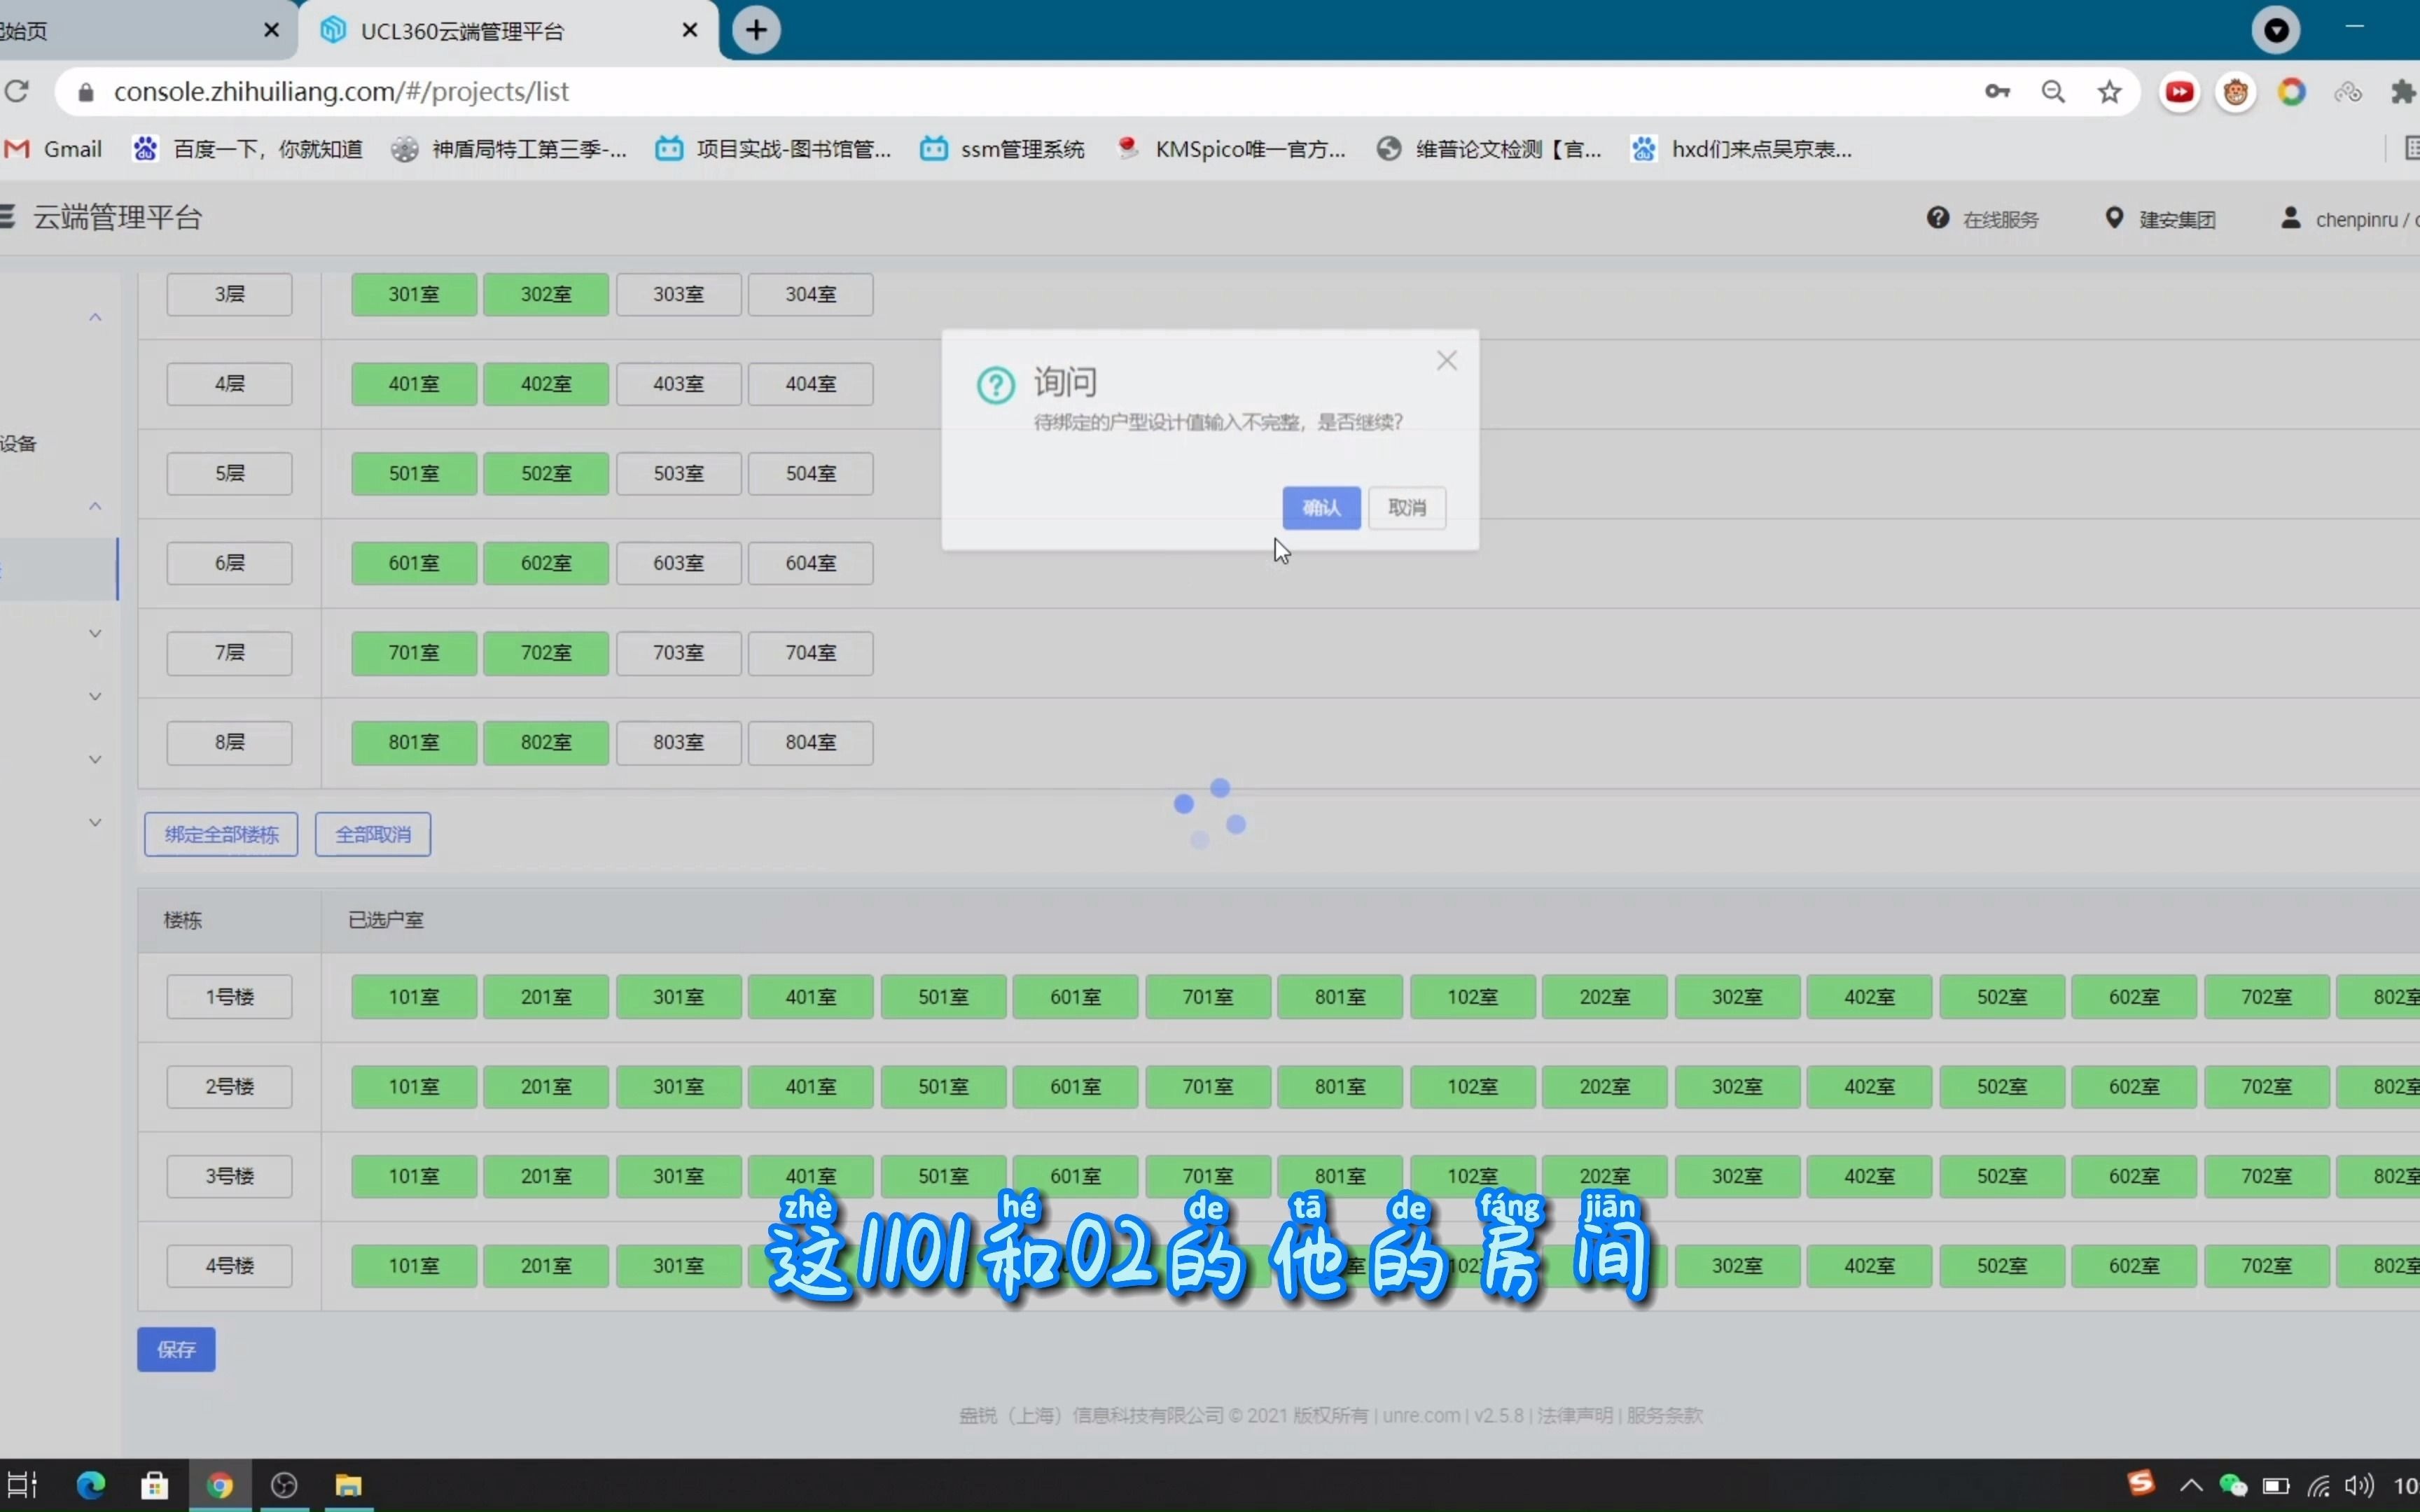2420x1512 pixels.
Task: Collapse the second expanded sidebar chevron below 设备
Action: click(x=95, y=506)
